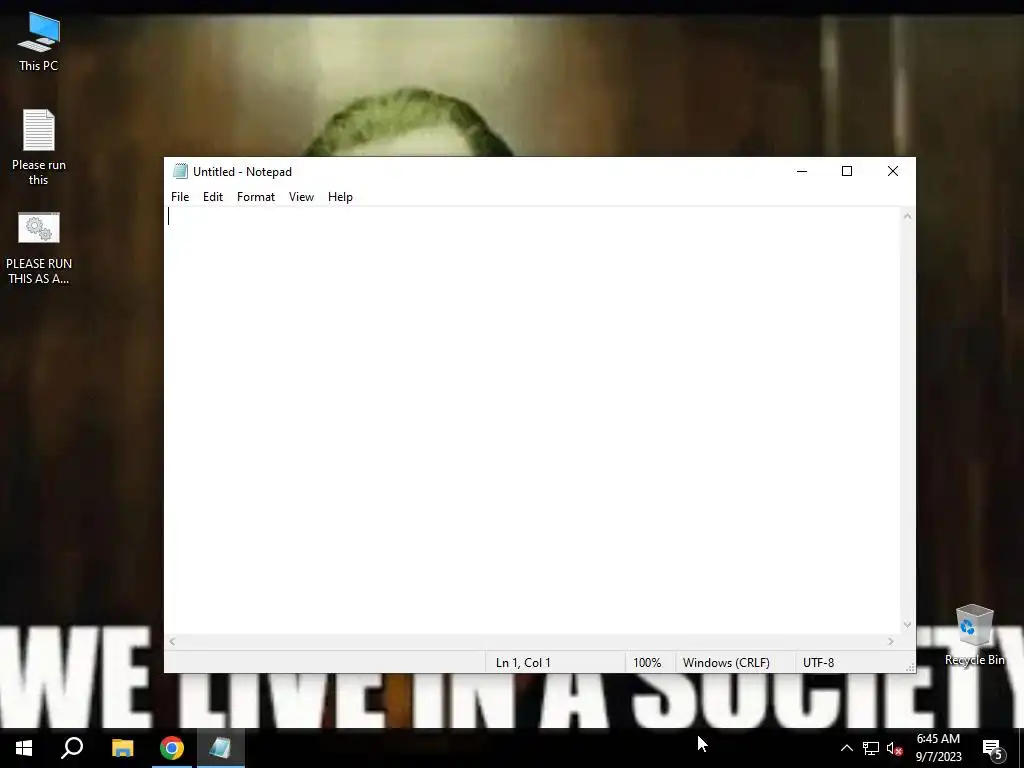Click the 100% zoom status entry

coord(647,662)
